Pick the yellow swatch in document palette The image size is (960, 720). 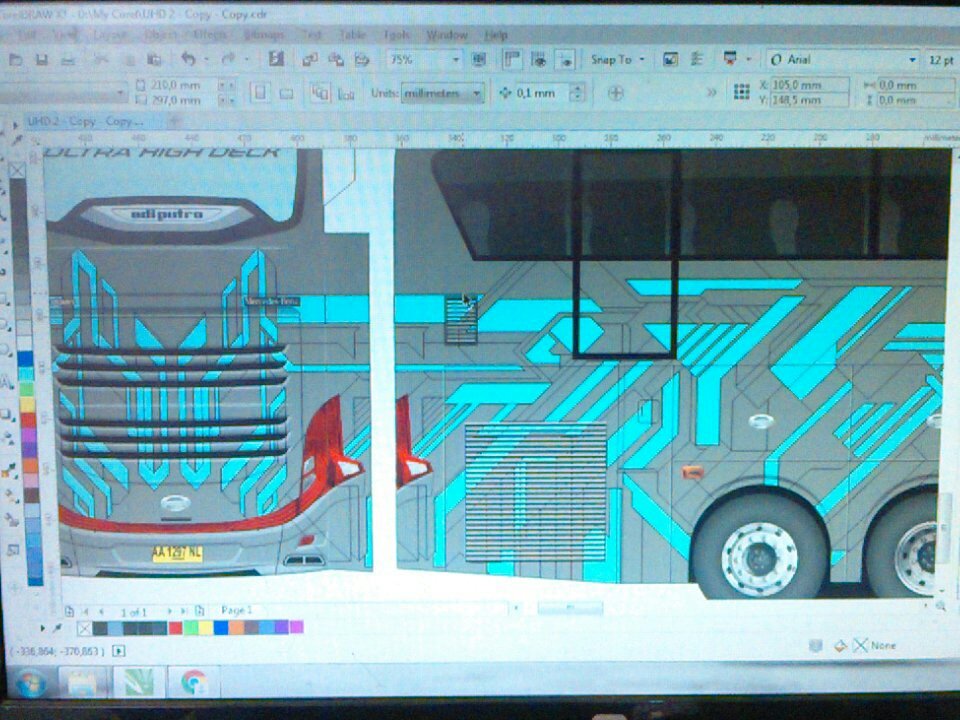206,628
